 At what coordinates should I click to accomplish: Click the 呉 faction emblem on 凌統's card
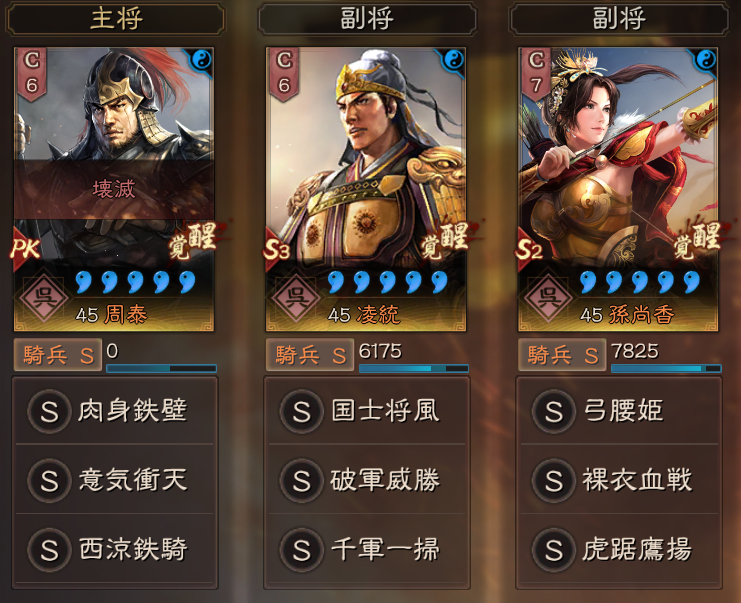(x=296, y=298)
